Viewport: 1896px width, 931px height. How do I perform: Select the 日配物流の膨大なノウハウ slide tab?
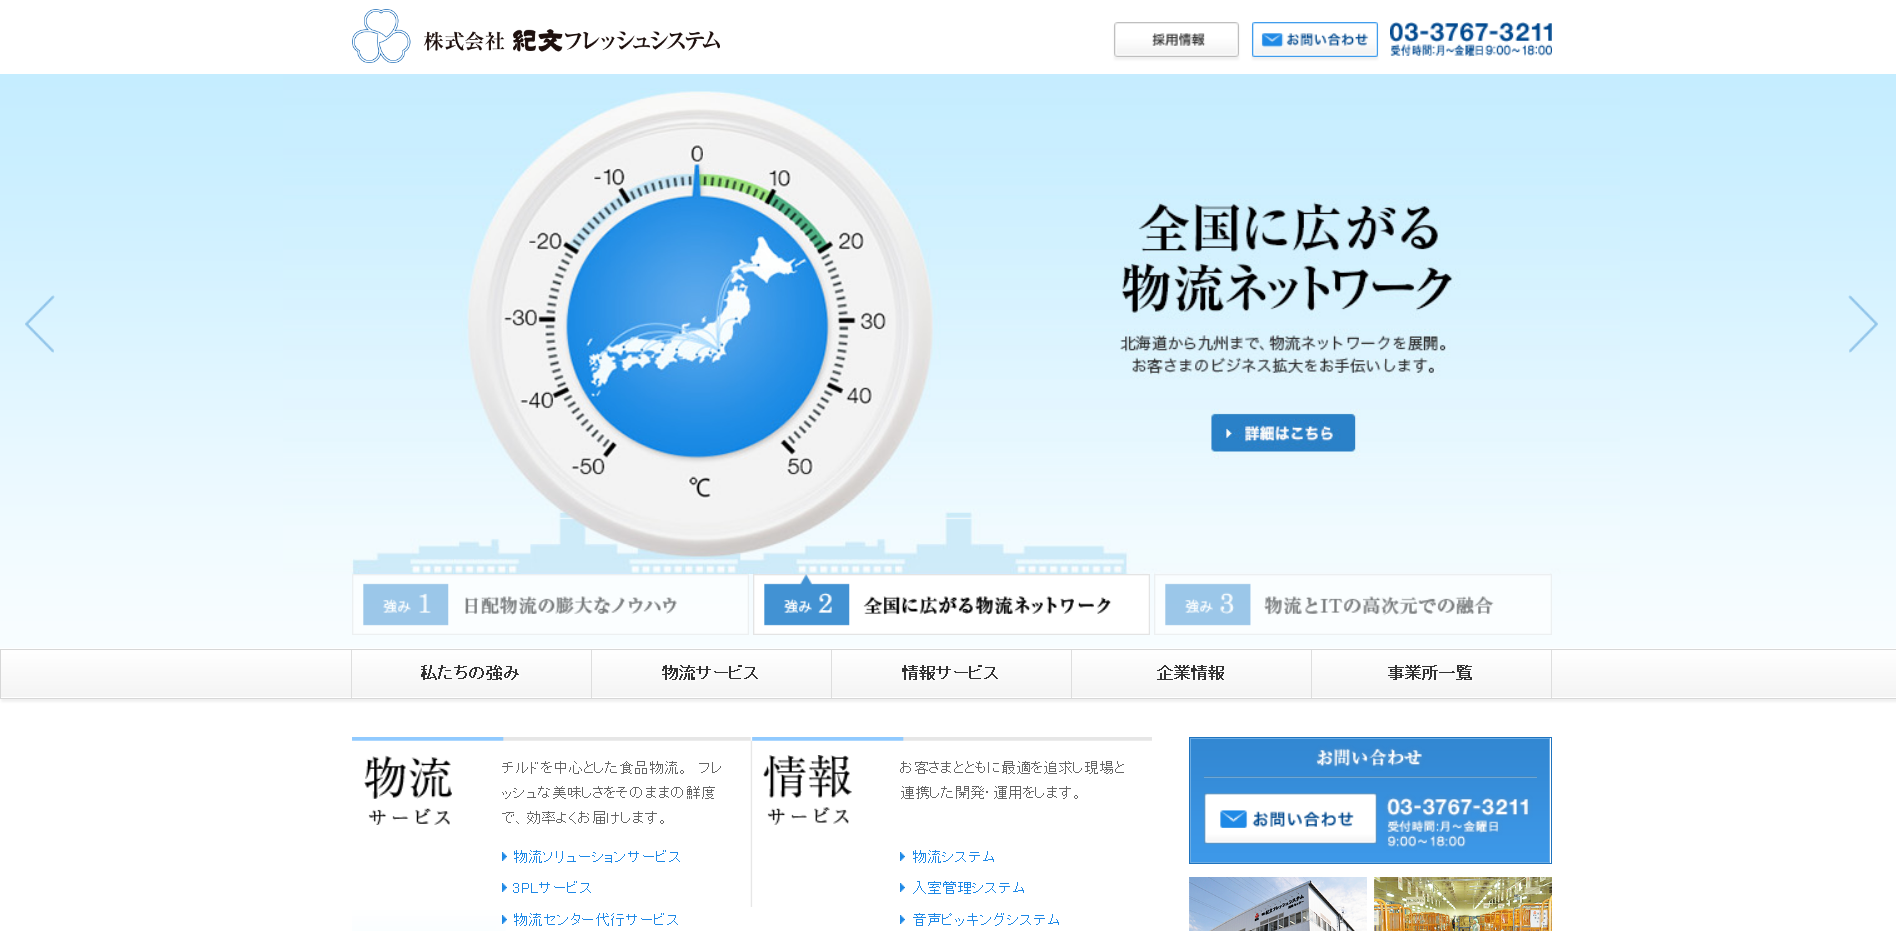(570, 606)
